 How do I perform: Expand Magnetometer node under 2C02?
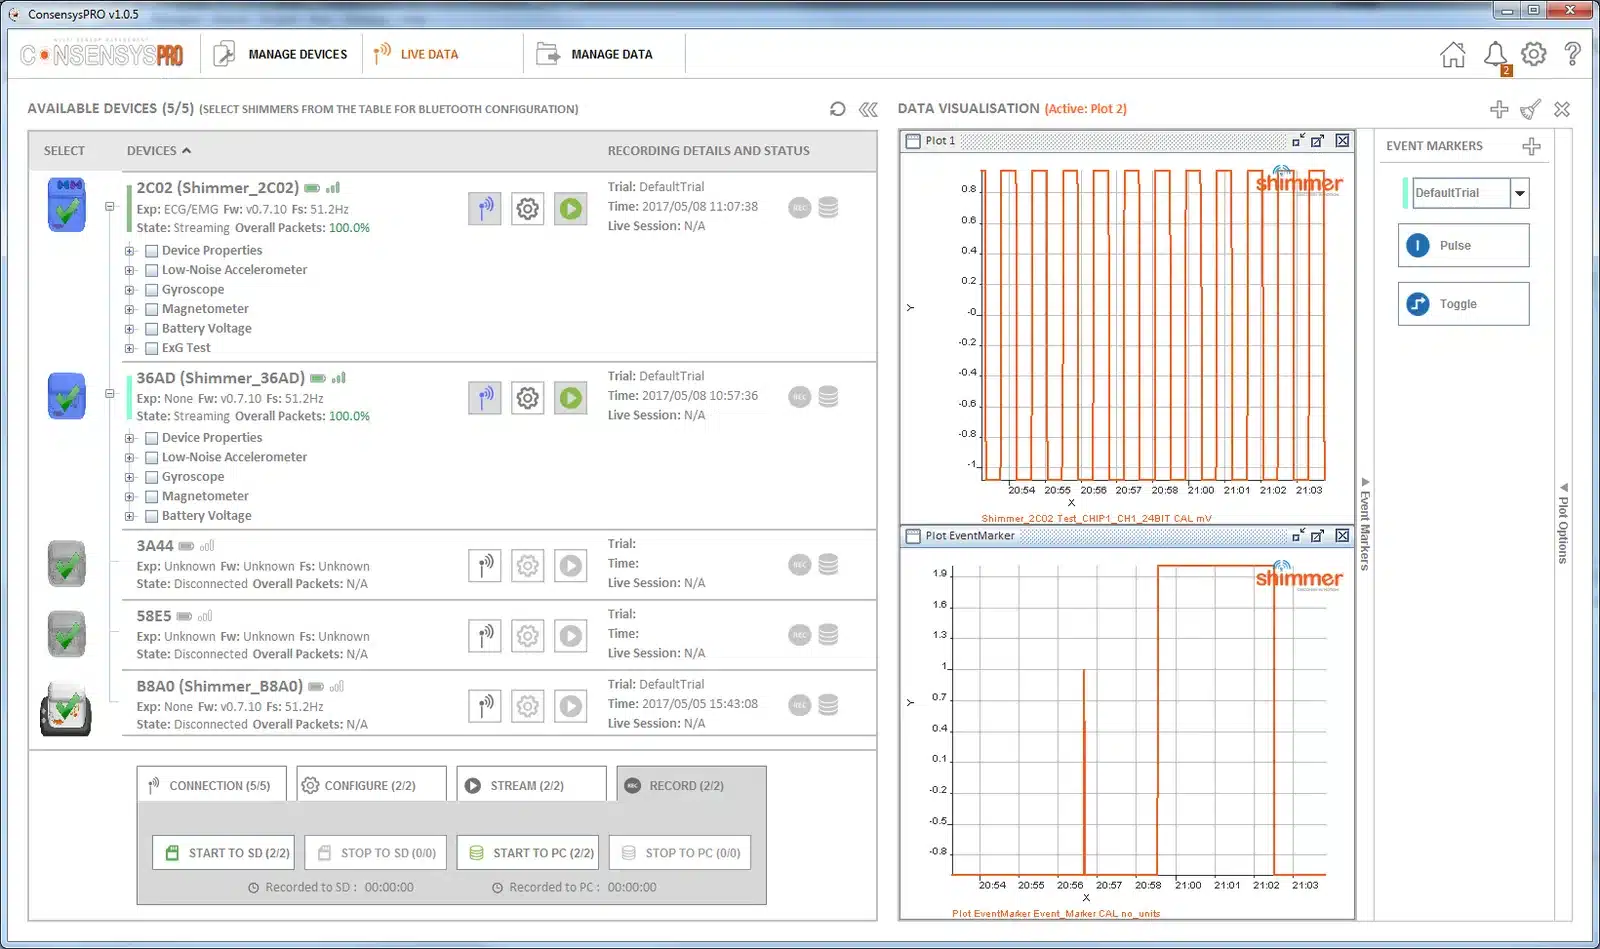pos(130,309)
